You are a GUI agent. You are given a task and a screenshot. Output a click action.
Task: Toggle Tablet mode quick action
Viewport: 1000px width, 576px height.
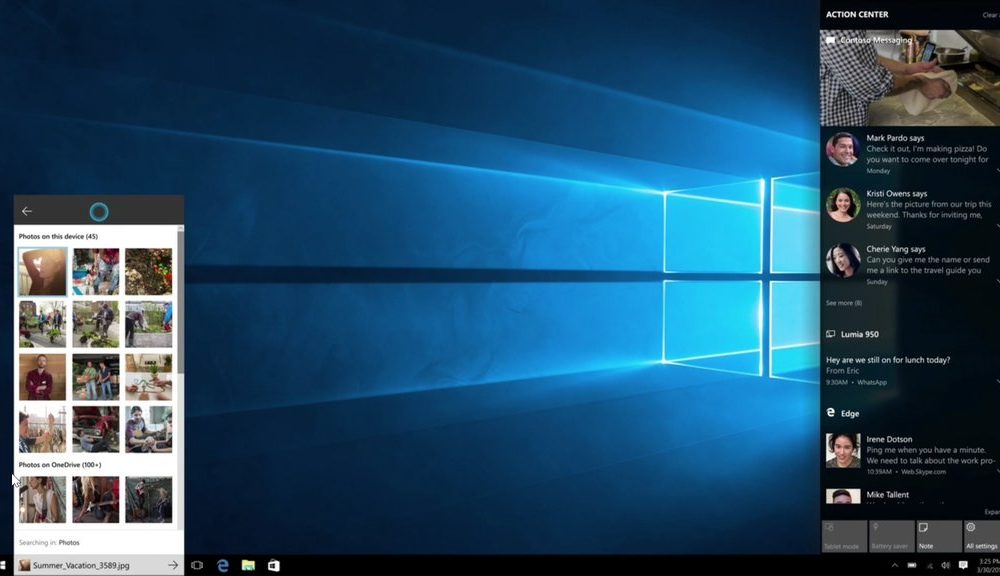point(843,536)
